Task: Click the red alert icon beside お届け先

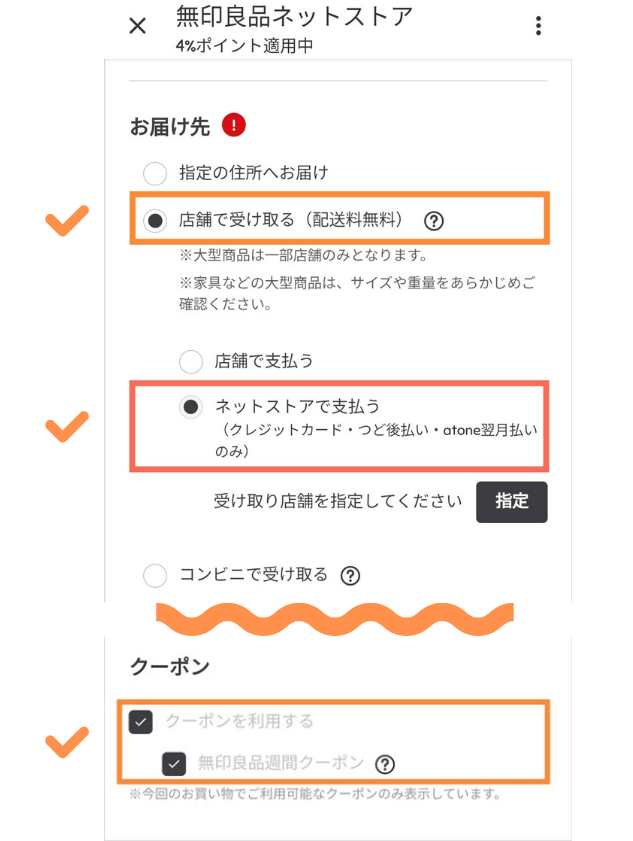Action: click(234, 125)
